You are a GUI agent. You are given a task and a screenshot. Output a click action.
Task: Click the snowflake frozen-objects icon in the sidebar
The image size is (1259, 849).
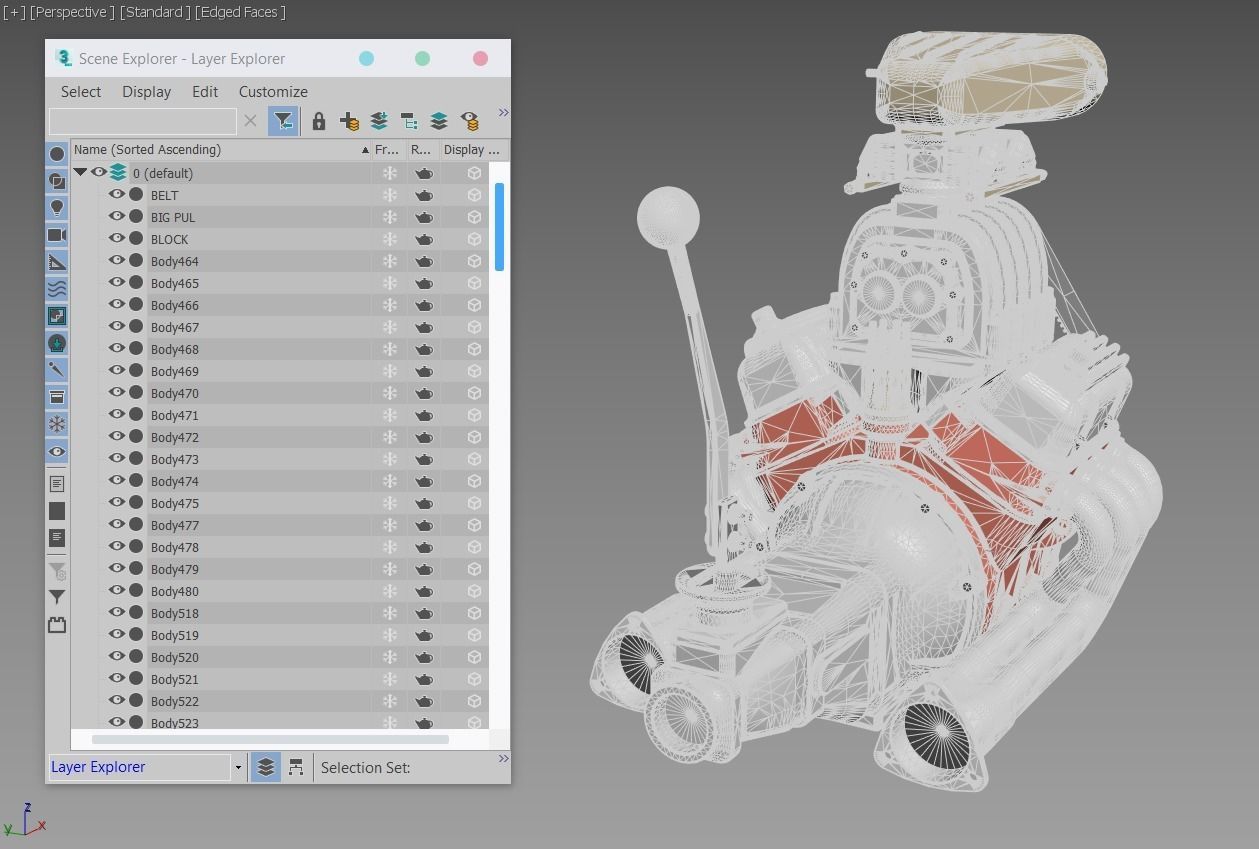coord(57,424)
